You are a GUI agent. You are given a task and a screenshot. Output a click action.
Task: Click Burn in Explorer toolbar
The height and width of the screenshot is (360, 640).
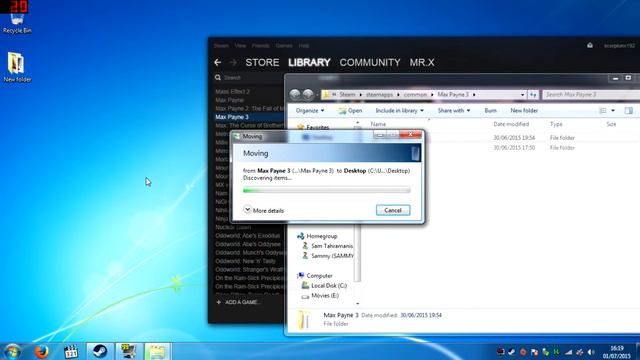pos(490,111)
